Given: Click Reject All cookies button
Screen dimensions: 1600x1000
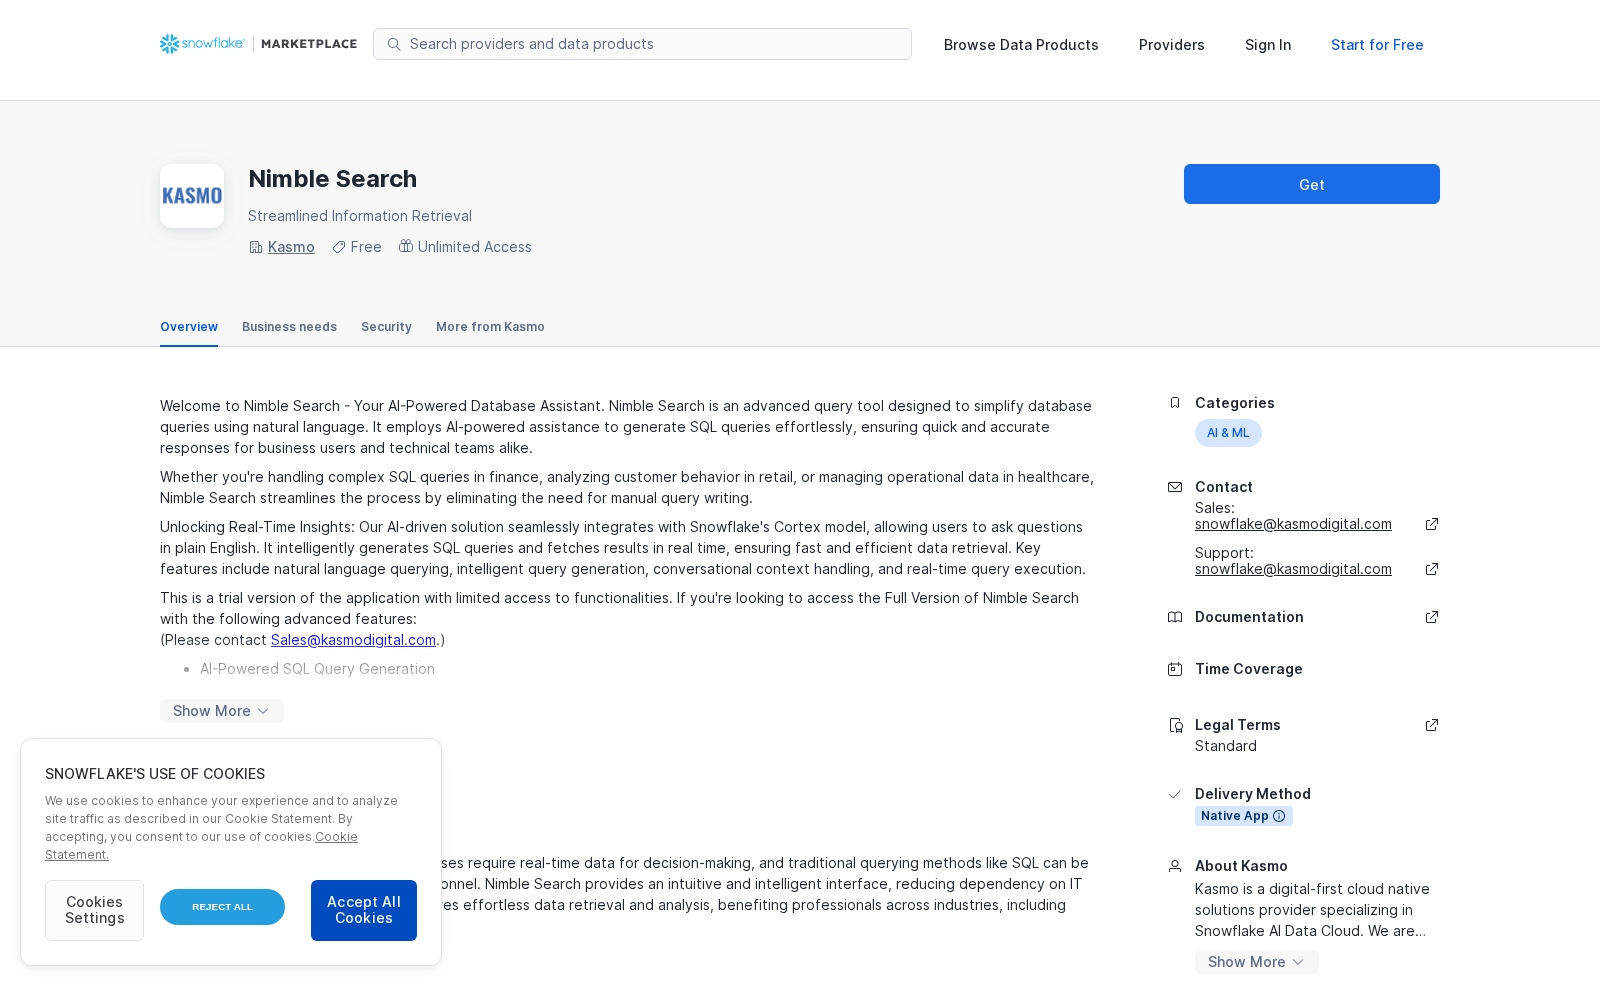Looking at the screenshot, I should [222, 907].
